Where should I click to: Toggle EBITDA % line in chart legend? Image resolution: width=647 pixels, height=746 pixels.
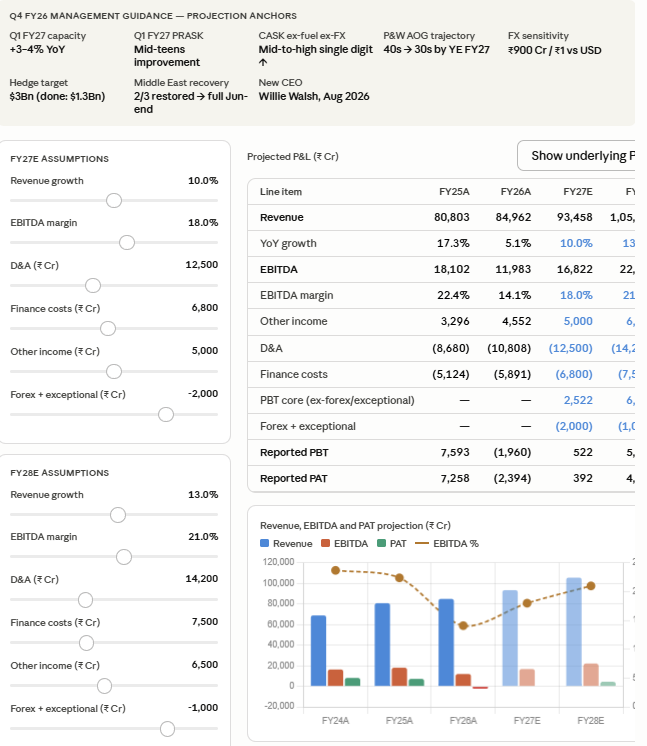(x=447, y=543)
